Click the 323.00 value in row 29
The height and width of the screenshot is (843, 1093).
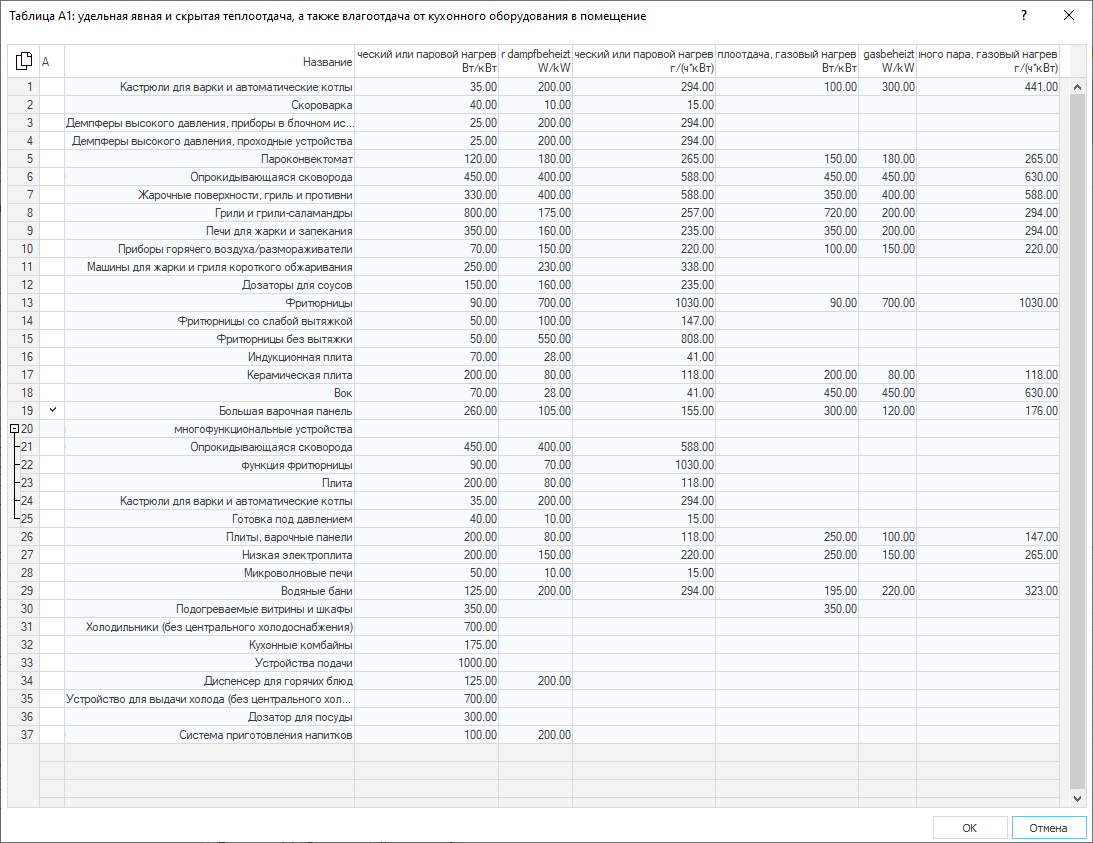[x=988, y=591]
